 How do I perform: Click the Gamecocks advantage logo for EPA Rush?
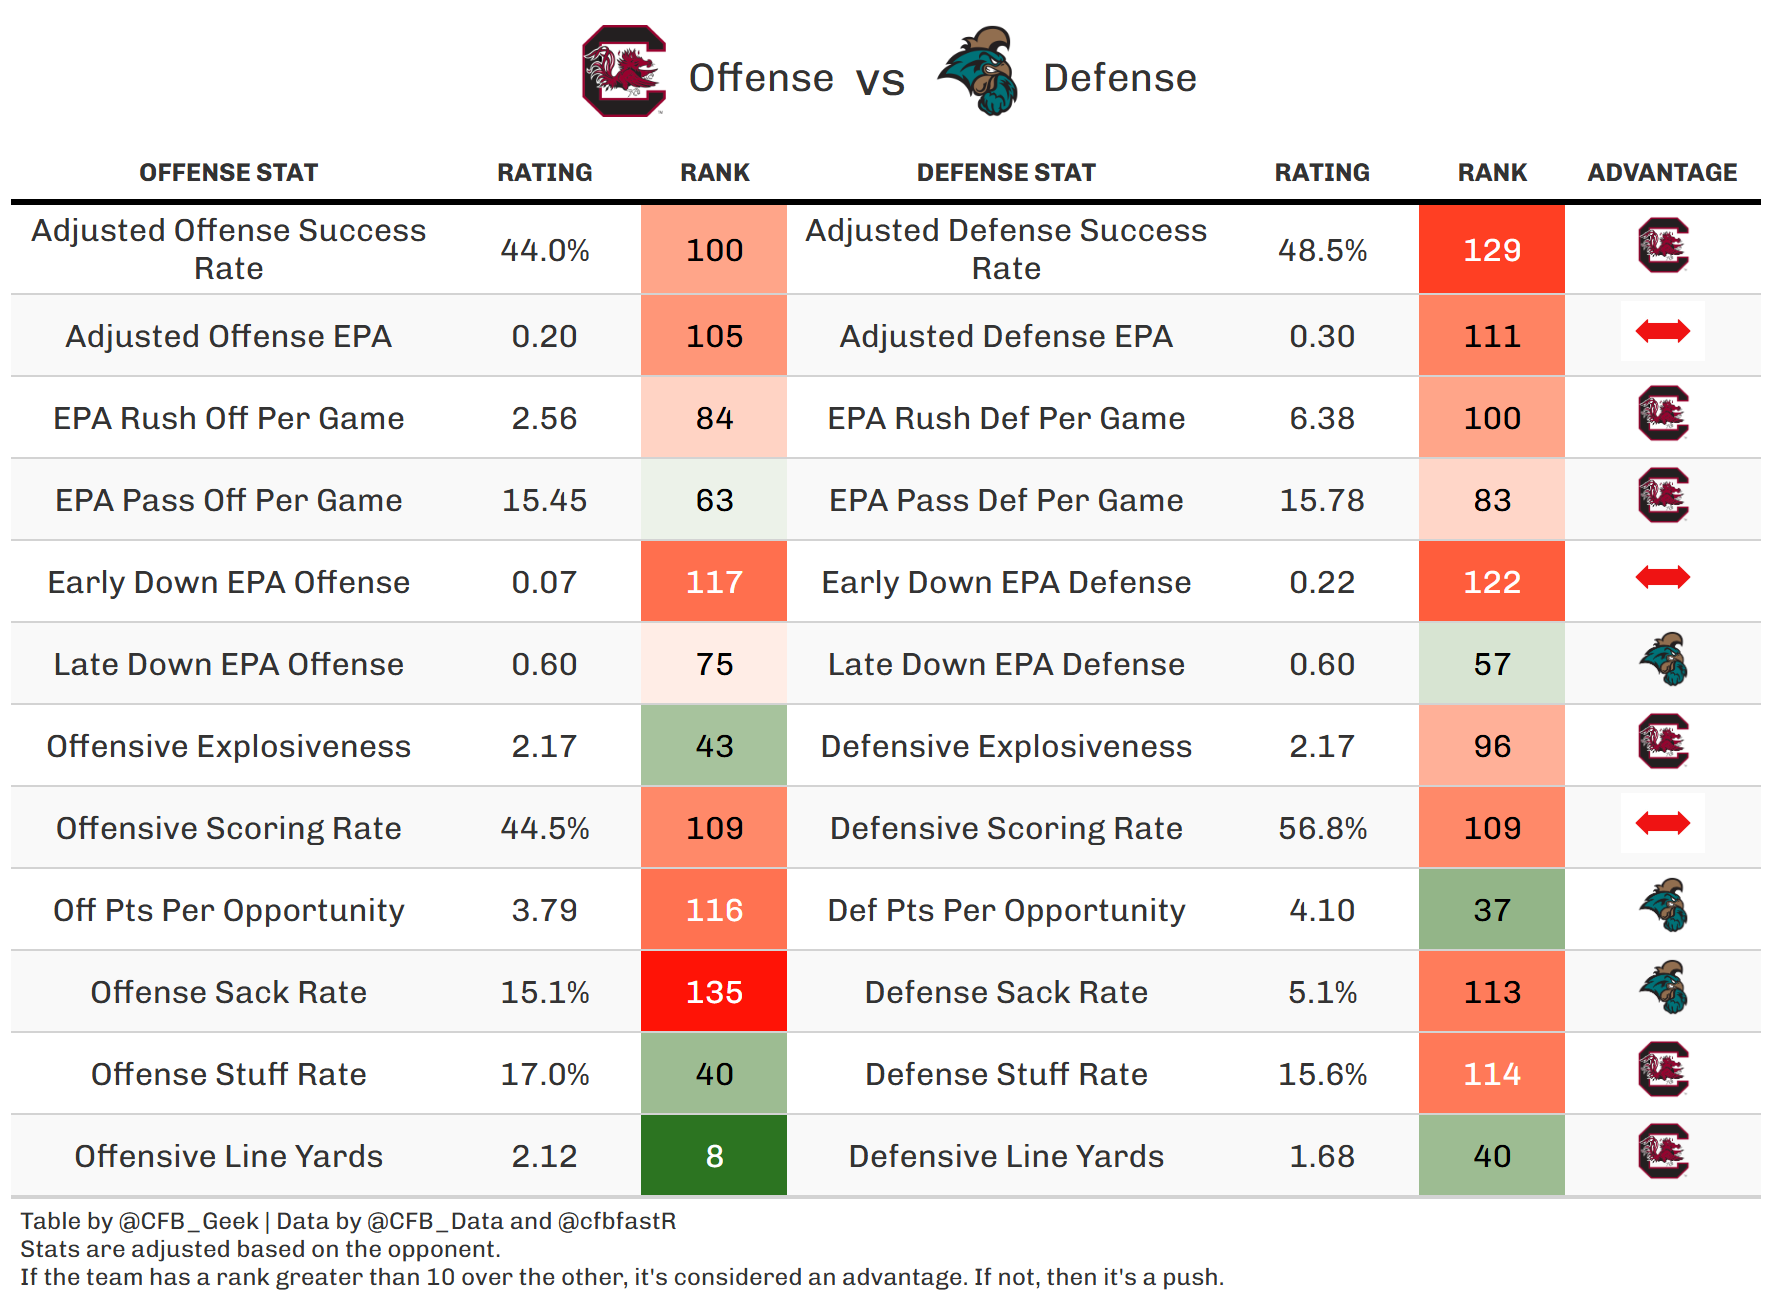tap(1663, 414)
